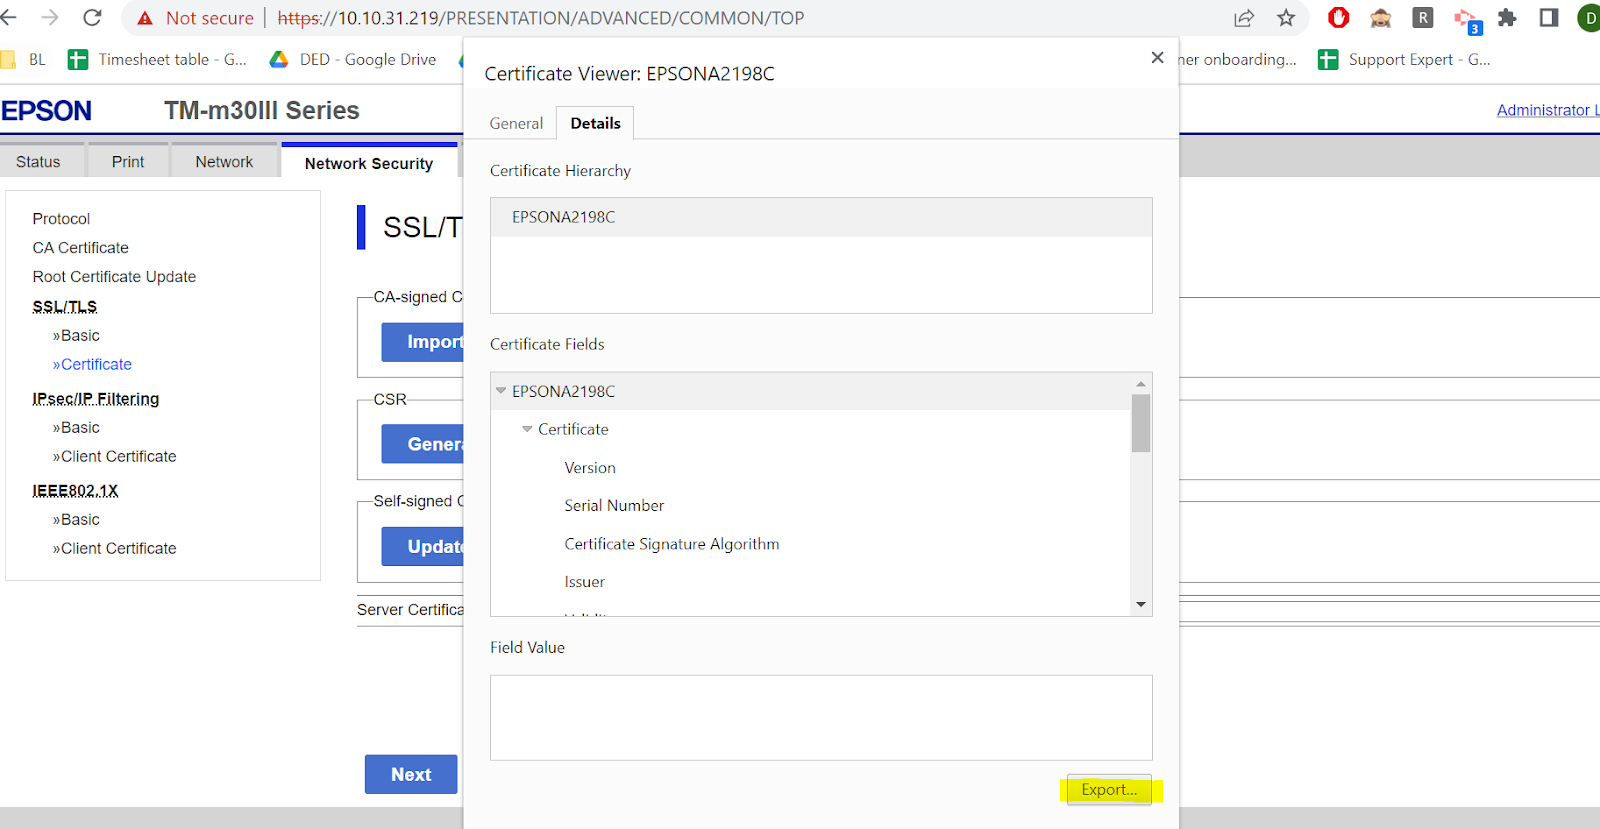Click the browser address bar URL
Image resolution: width=1600 pixels, height=829 pixels.
(x=541, y=18)
